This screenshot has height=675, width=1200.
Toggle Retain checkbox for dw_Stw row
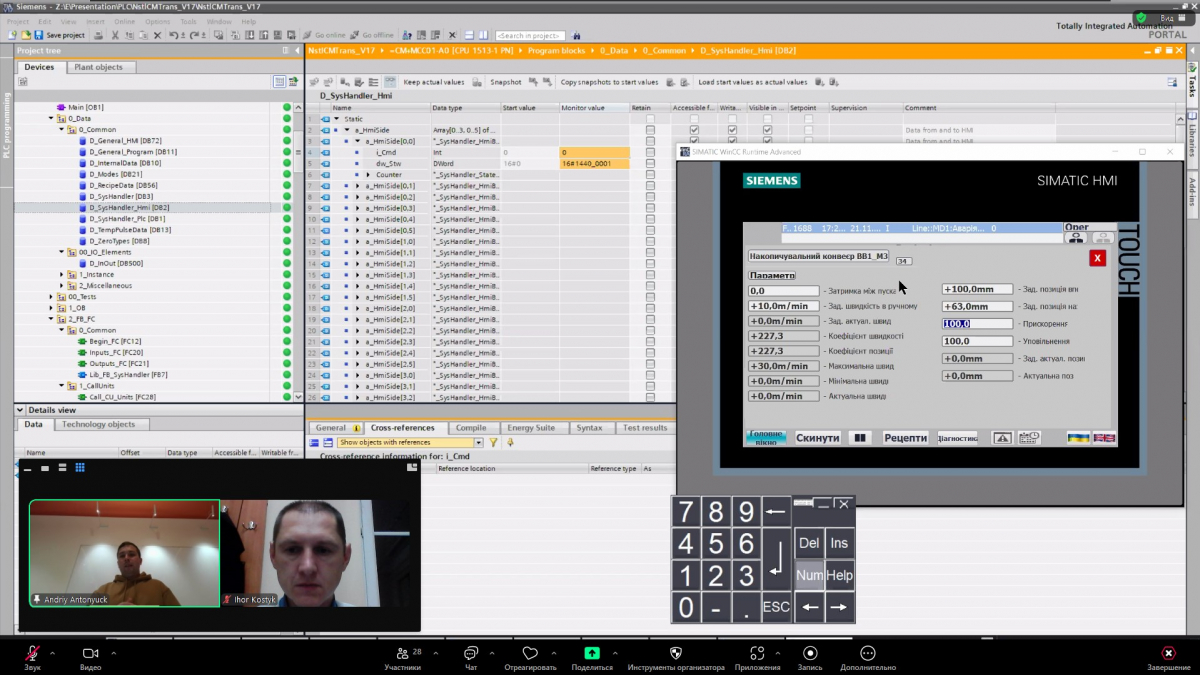650,163
